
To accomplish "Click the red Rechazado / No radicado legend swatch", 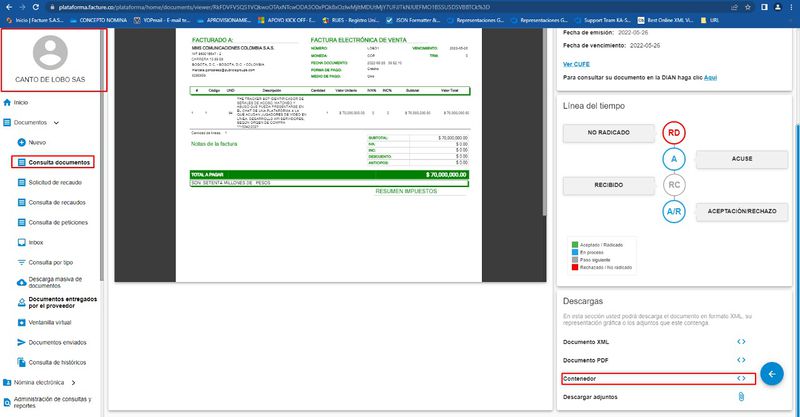I will [x=575, y=267].
